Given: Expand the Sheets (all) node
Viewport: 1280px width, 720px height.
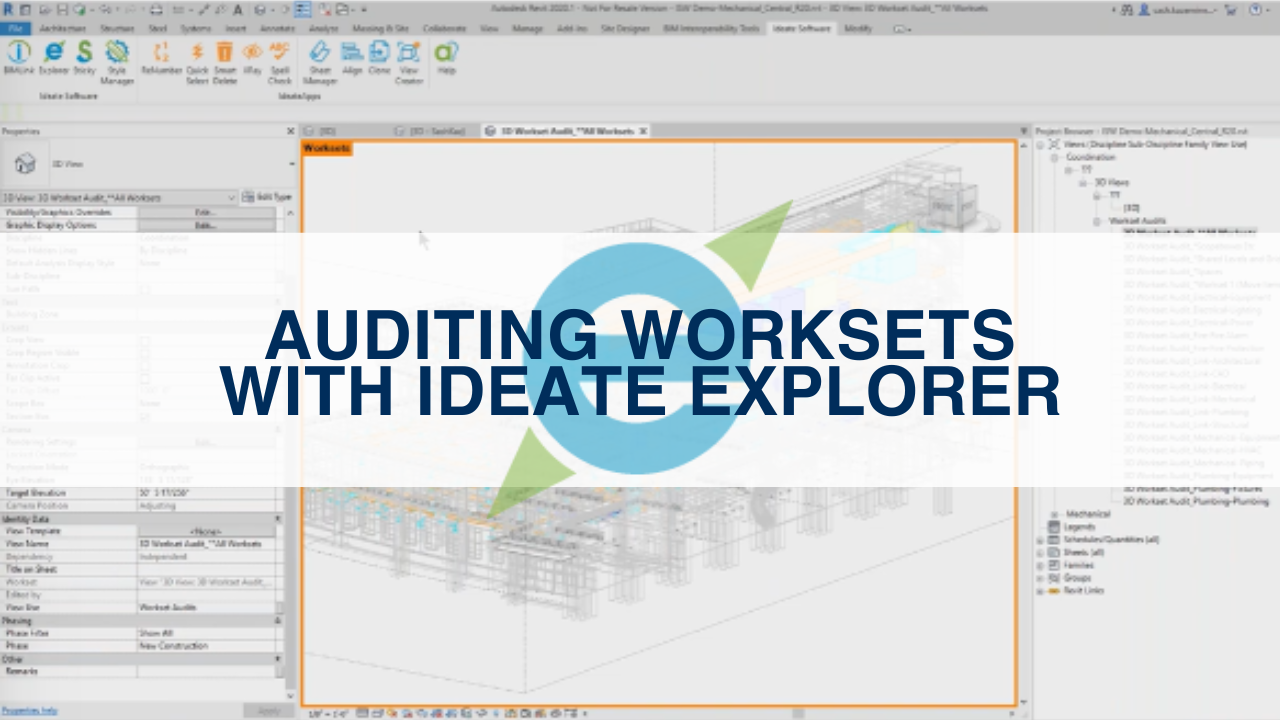Looking at the screenshot, I should (x=1040, y=552).
